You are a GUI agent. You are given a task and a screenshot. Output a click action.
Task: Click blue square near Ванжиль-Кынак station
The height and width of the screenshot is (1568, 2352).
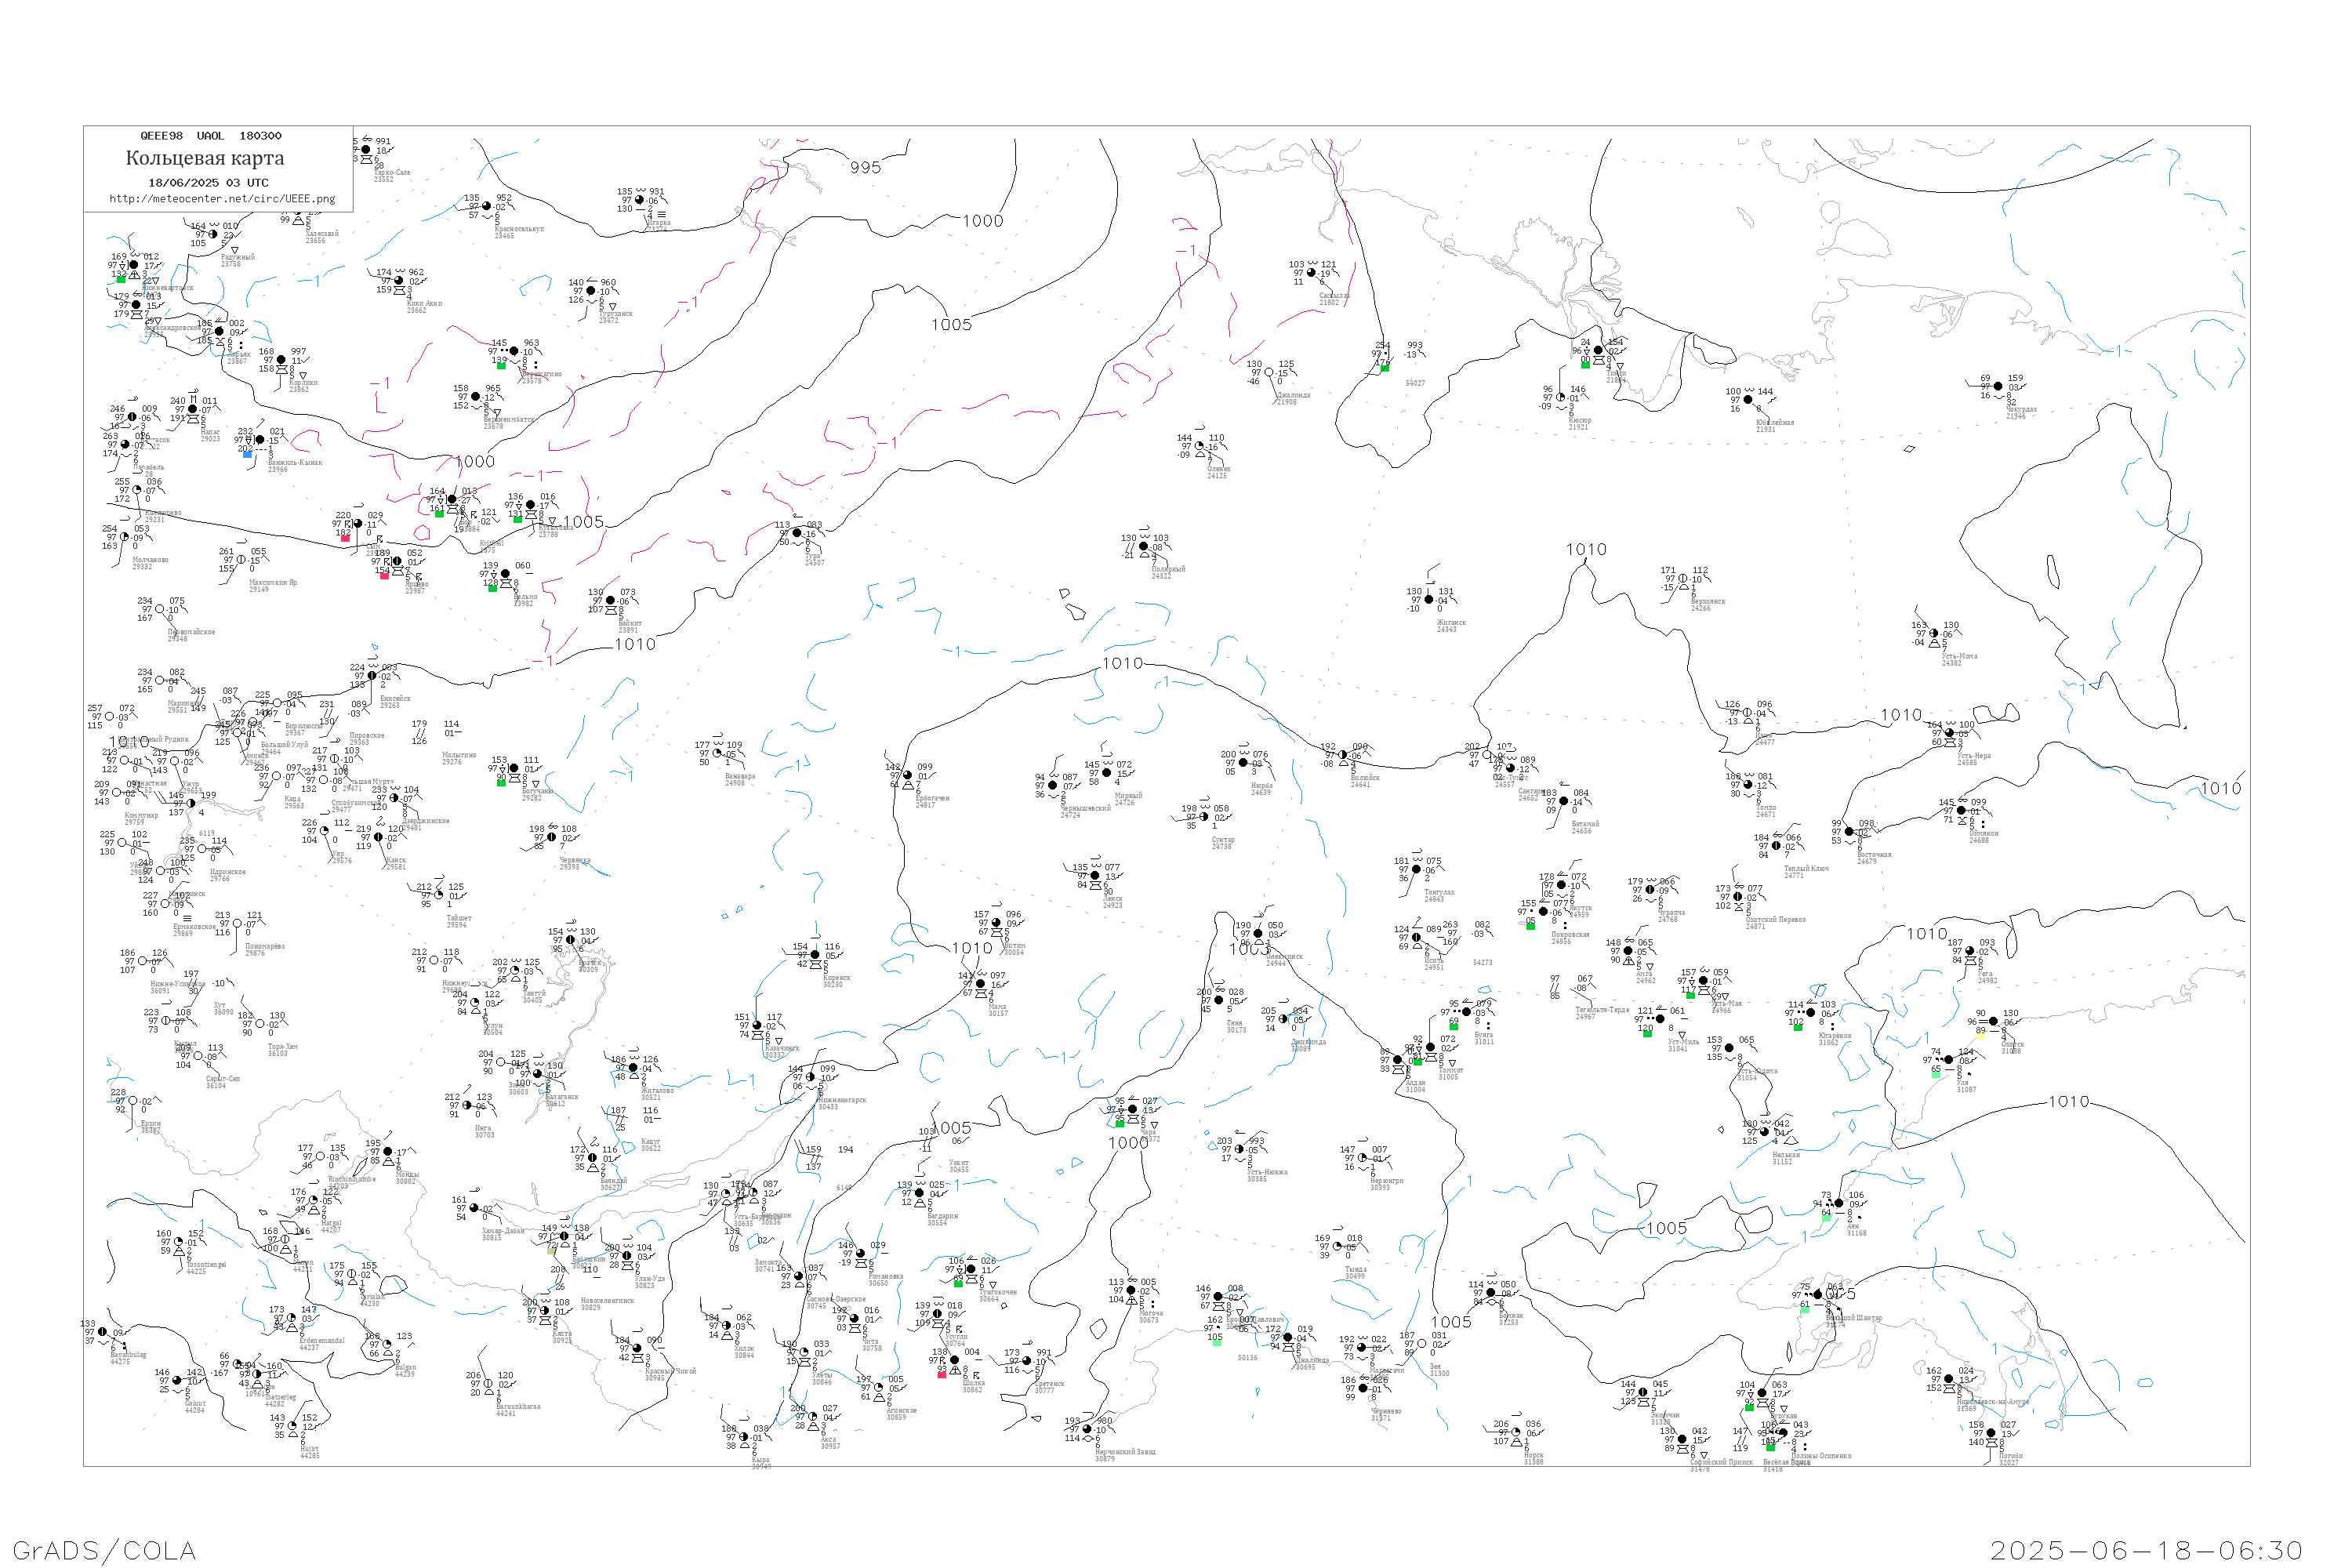[248, 454]
